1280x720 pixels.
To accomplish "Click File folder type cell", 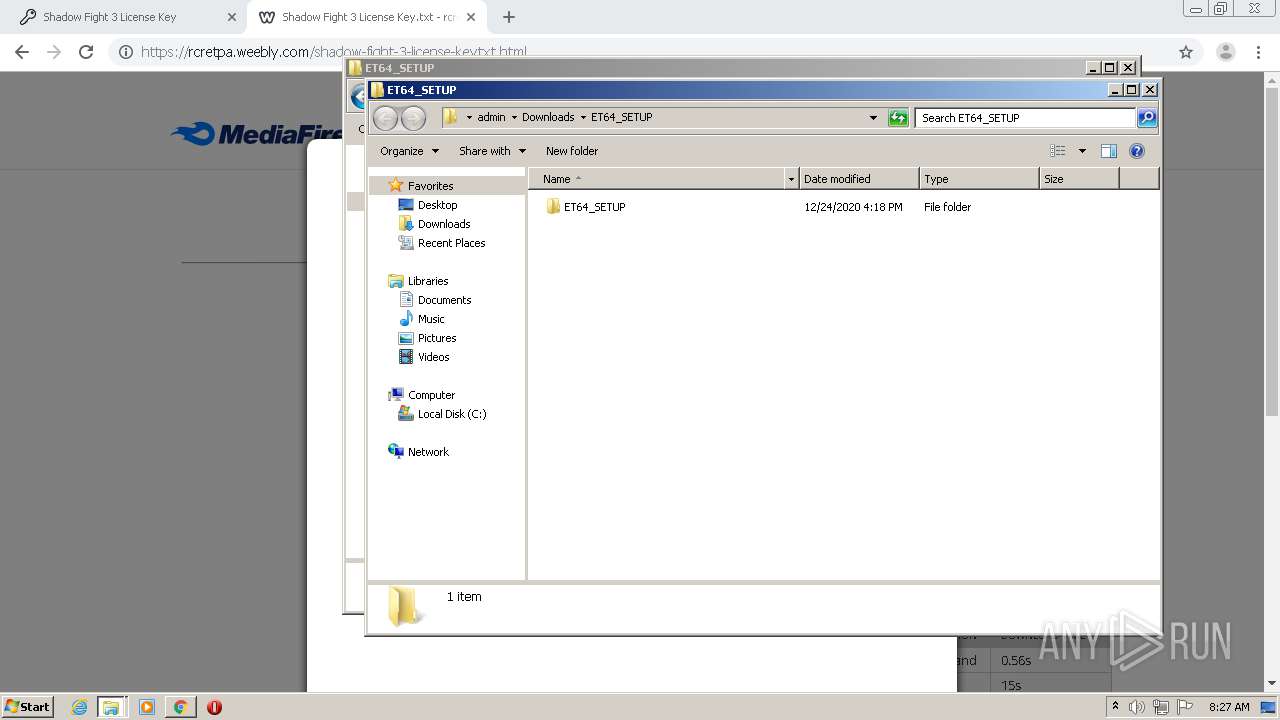I will point(947,207).
